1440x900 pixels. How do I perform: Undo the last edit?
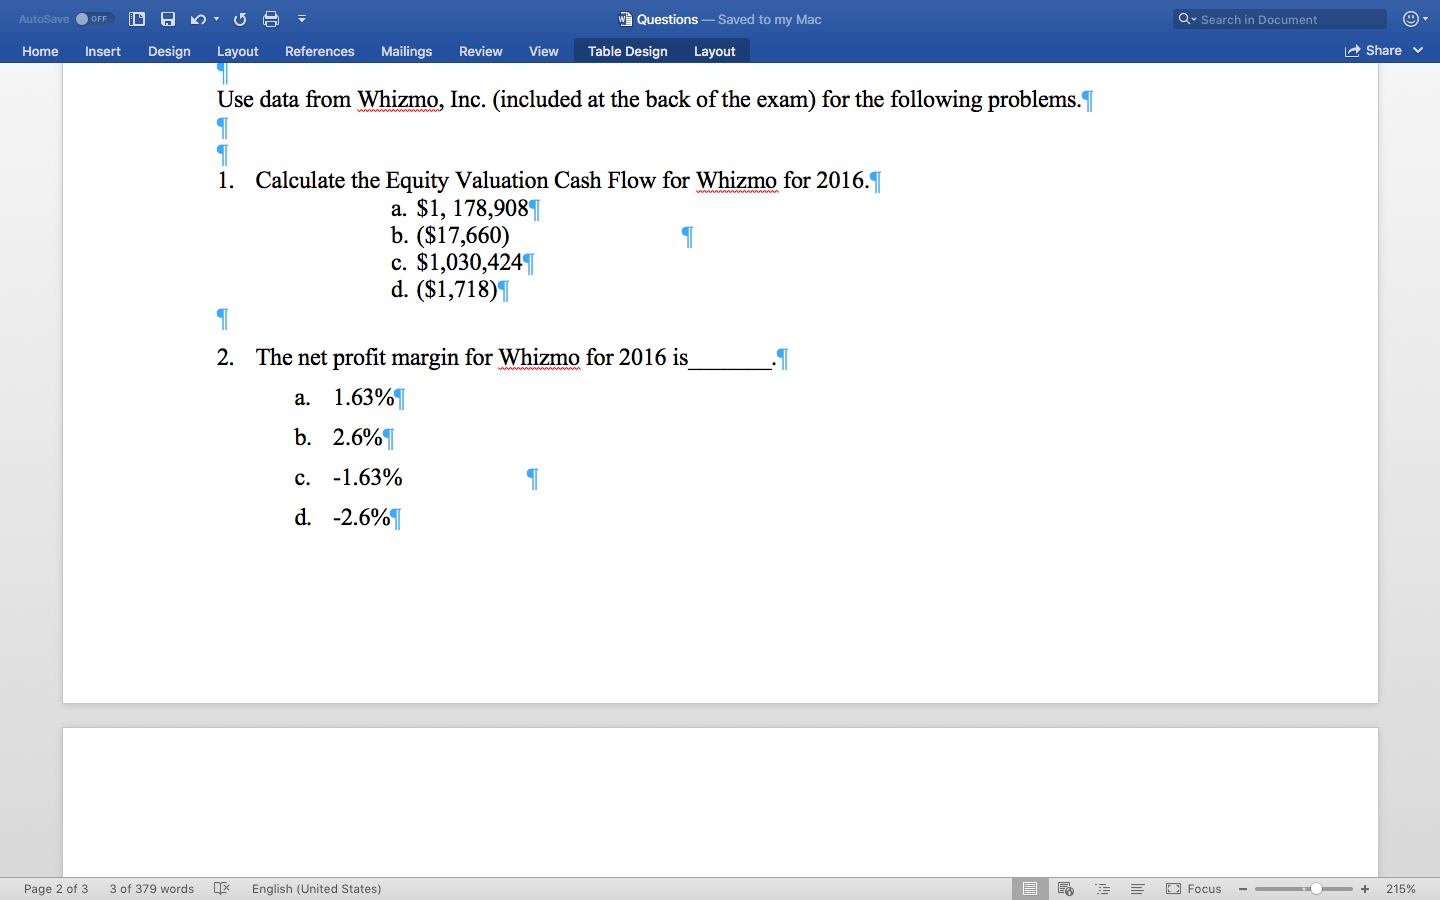click(197, 18)
